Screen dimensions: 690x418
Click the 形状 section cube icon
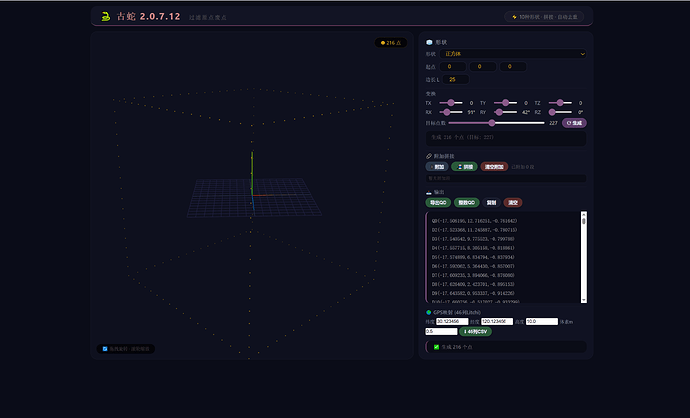[x=429, y=42]
